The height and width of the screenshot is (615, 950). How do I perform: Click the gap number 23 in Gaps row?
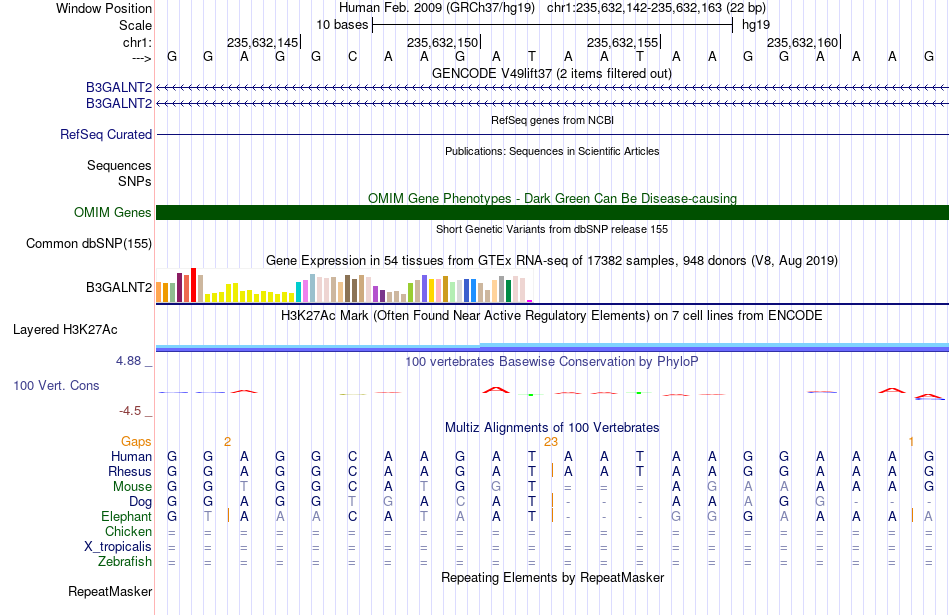click(551, 442)
